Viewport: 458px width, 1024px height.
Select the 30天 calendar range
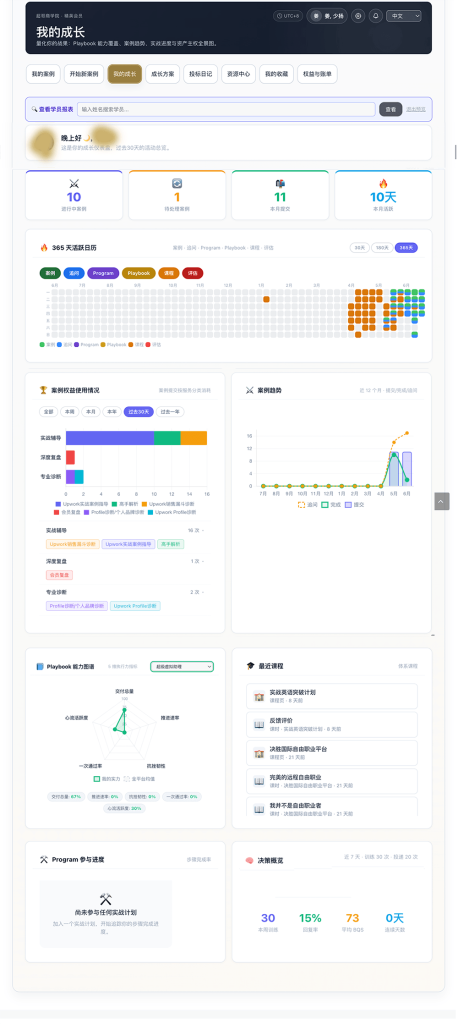point(360,248)
